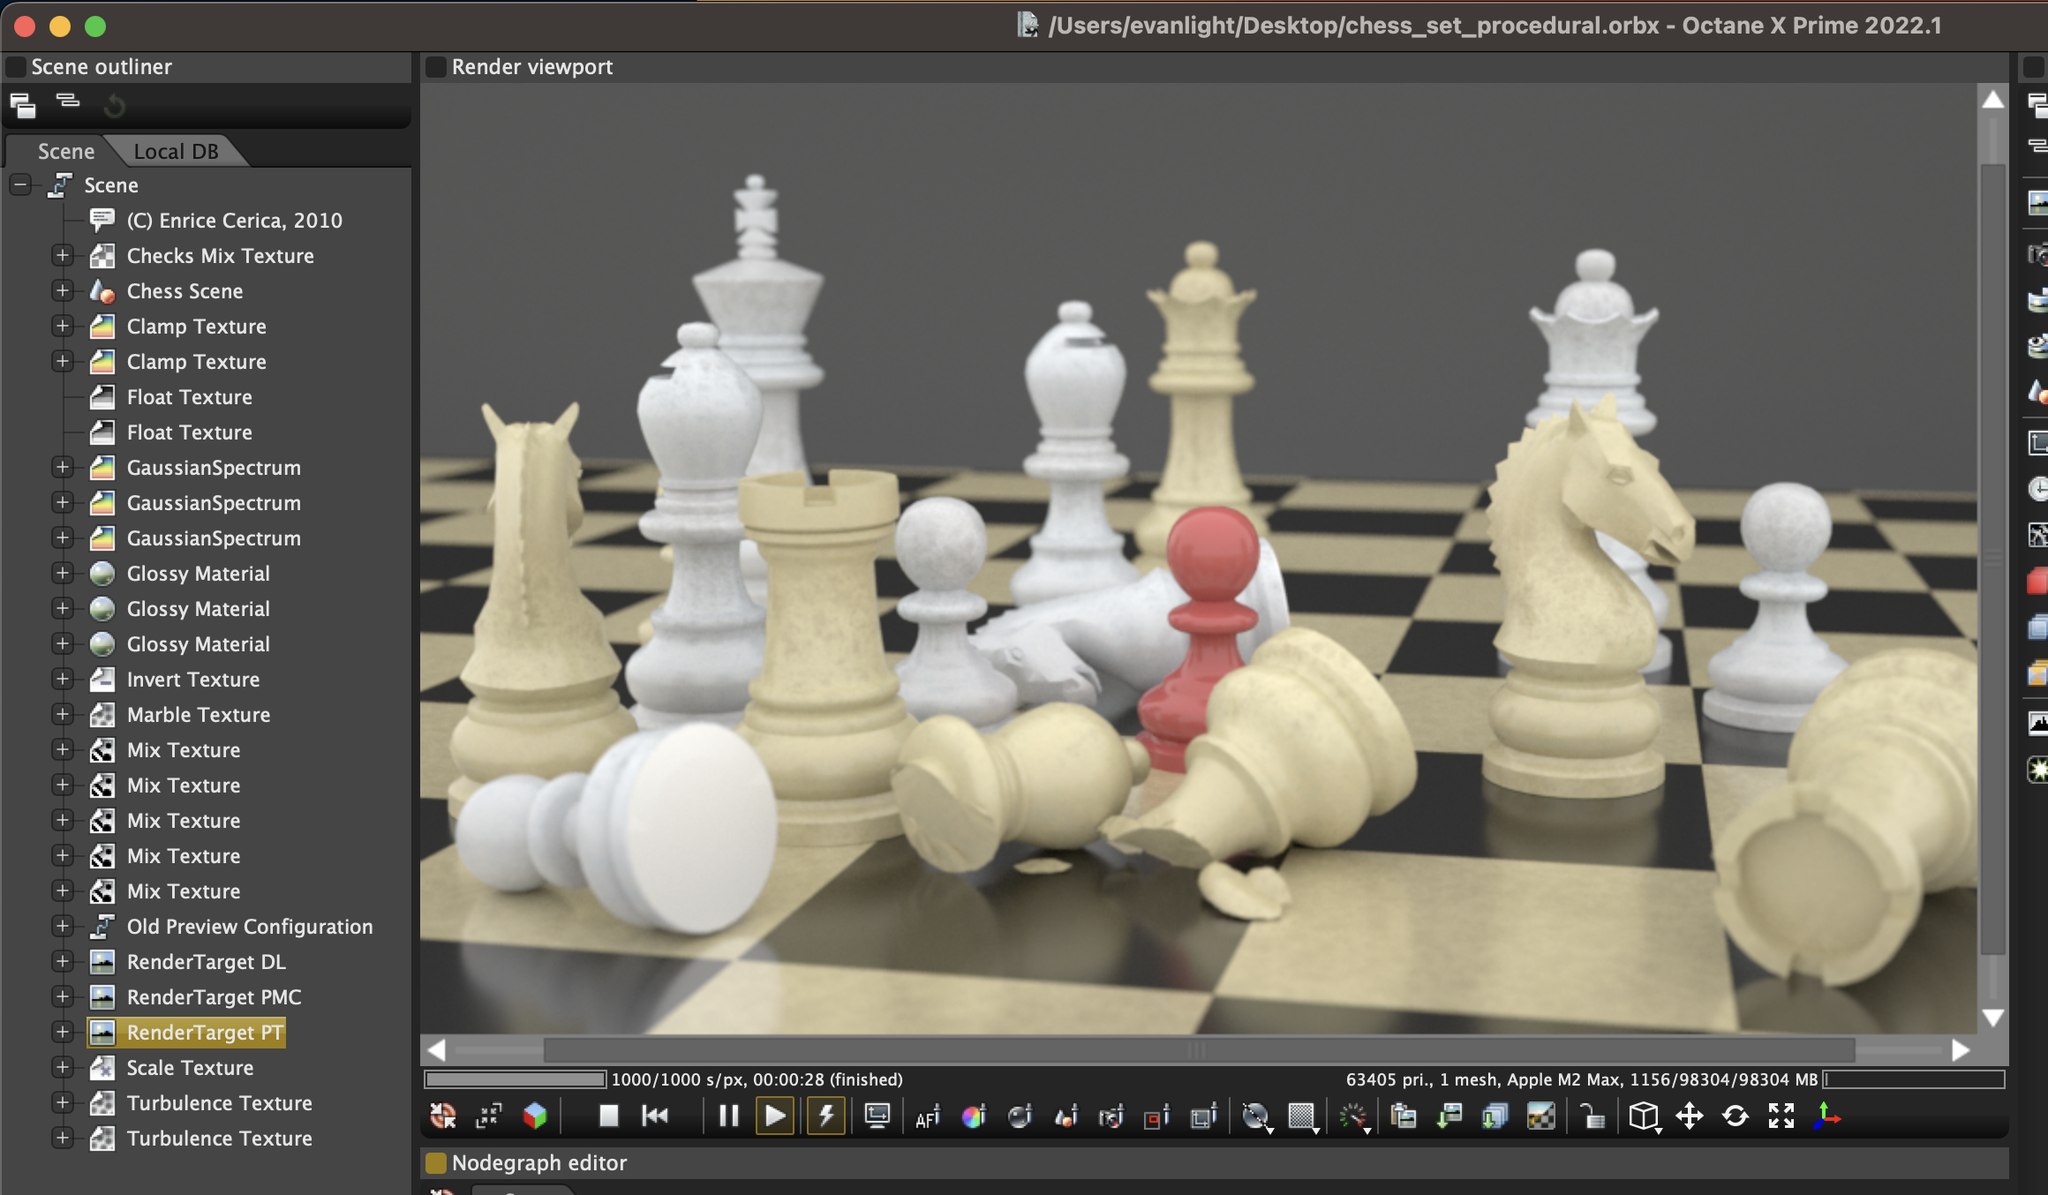Click the copy render to clipboard icon
The width and height of the screenshot is (2048, 1195).
pyautogui.click(x=1404, y=1116)
